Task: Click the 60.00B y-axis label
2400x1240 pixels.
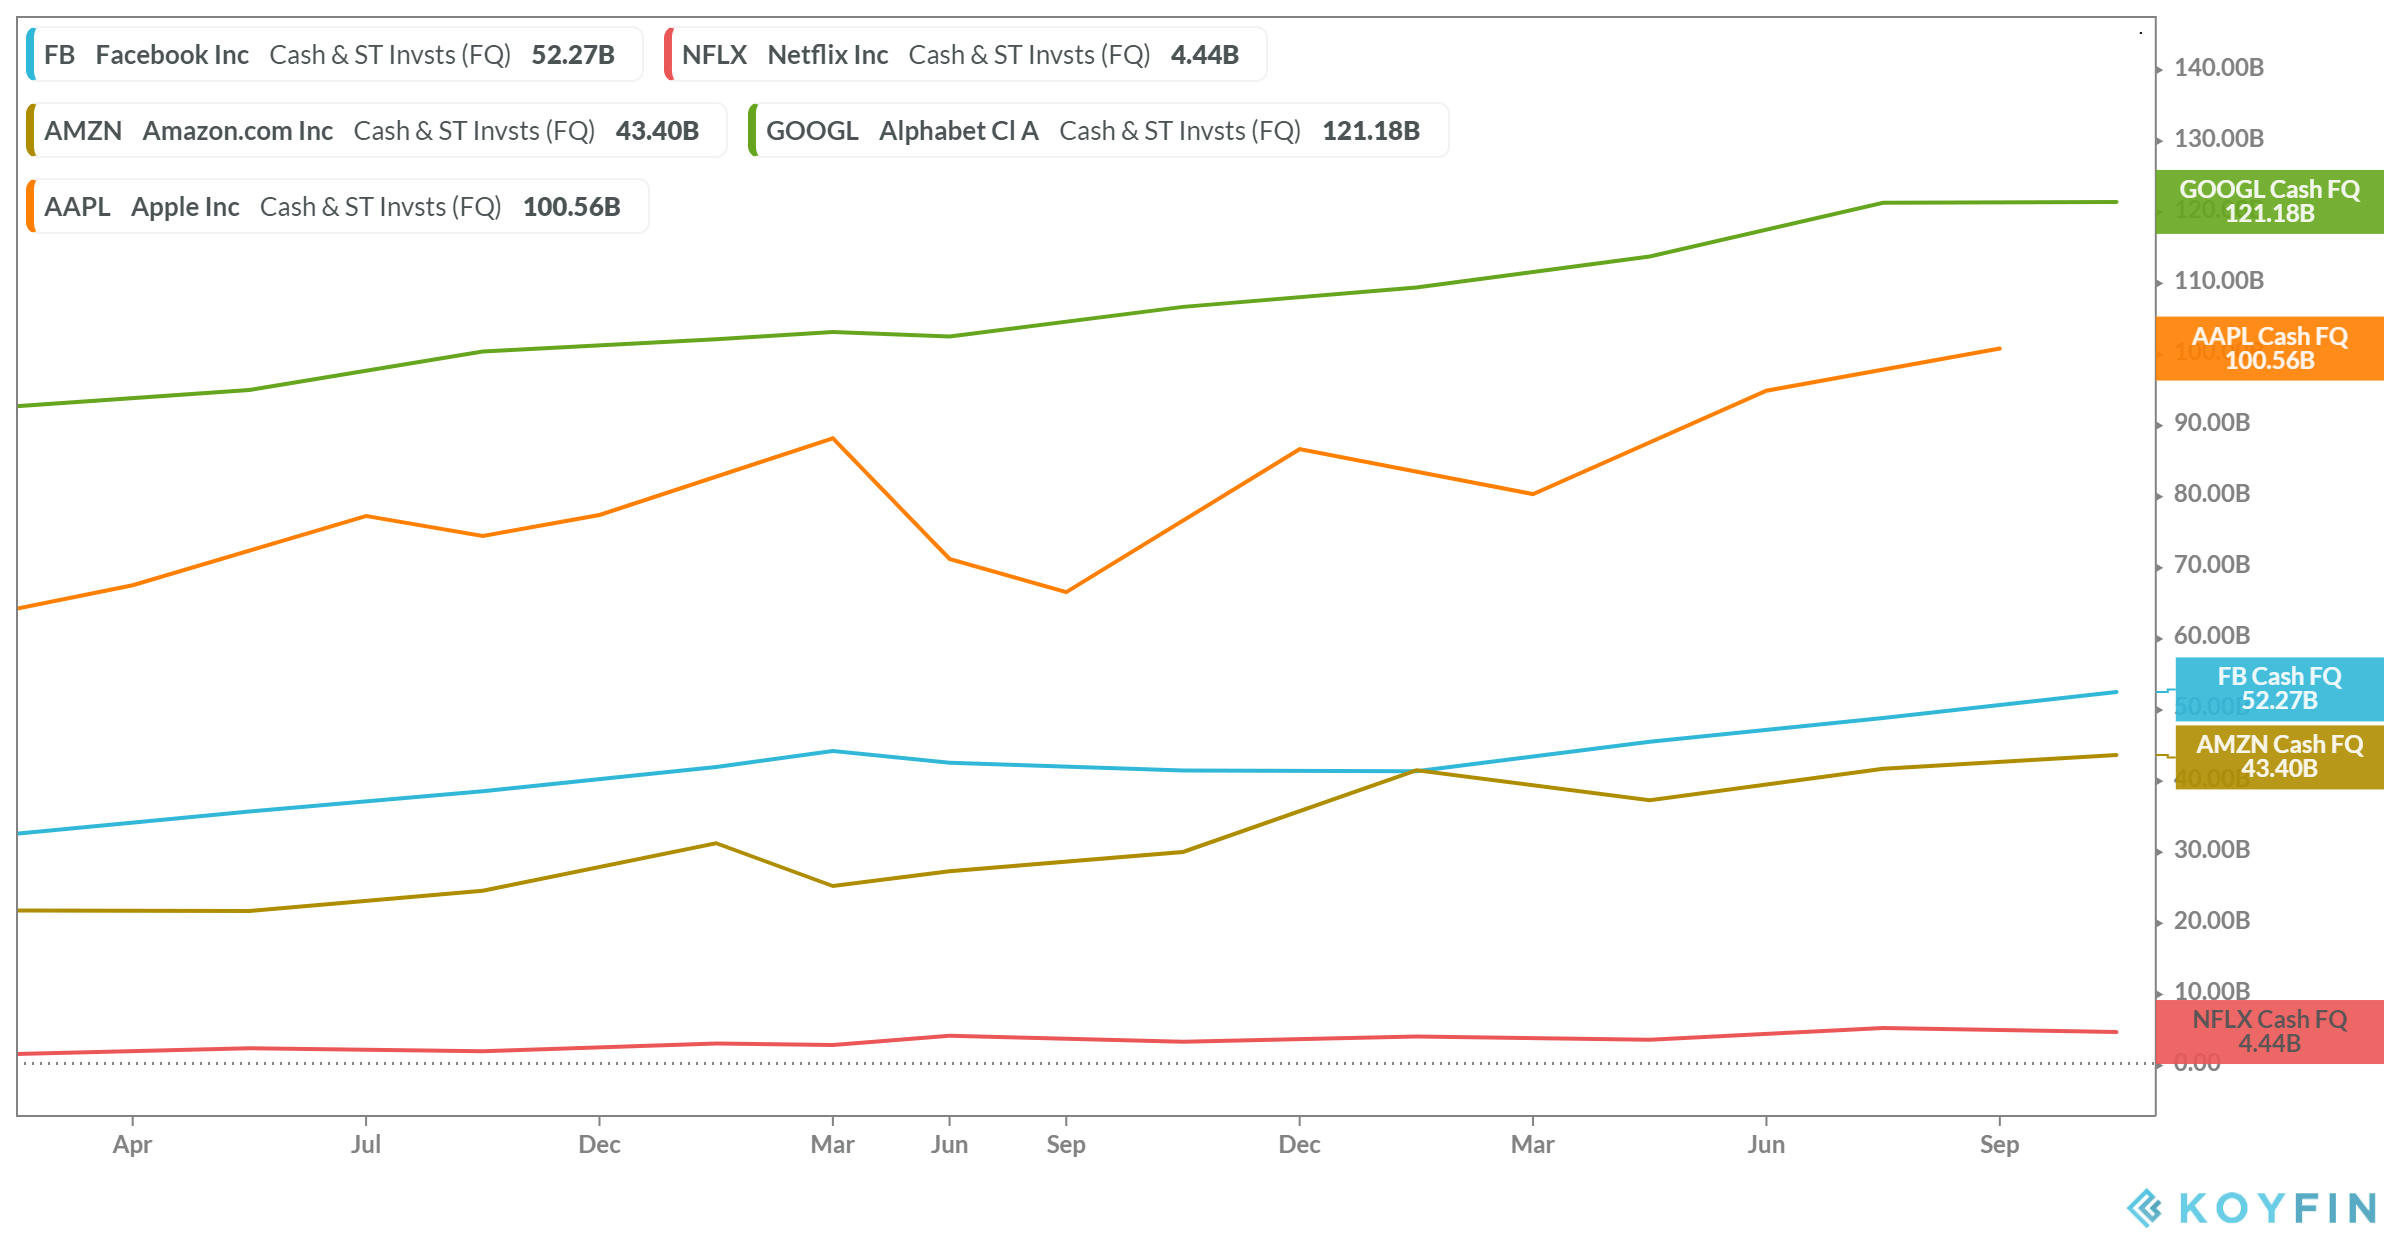Action: [x=2212, y=635]
